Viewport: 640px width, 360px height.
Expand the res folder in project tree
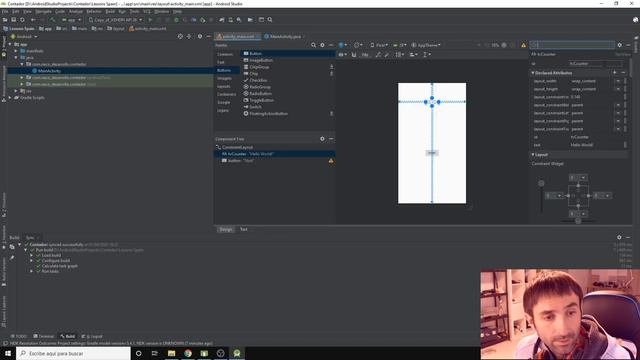coord(16,91)
